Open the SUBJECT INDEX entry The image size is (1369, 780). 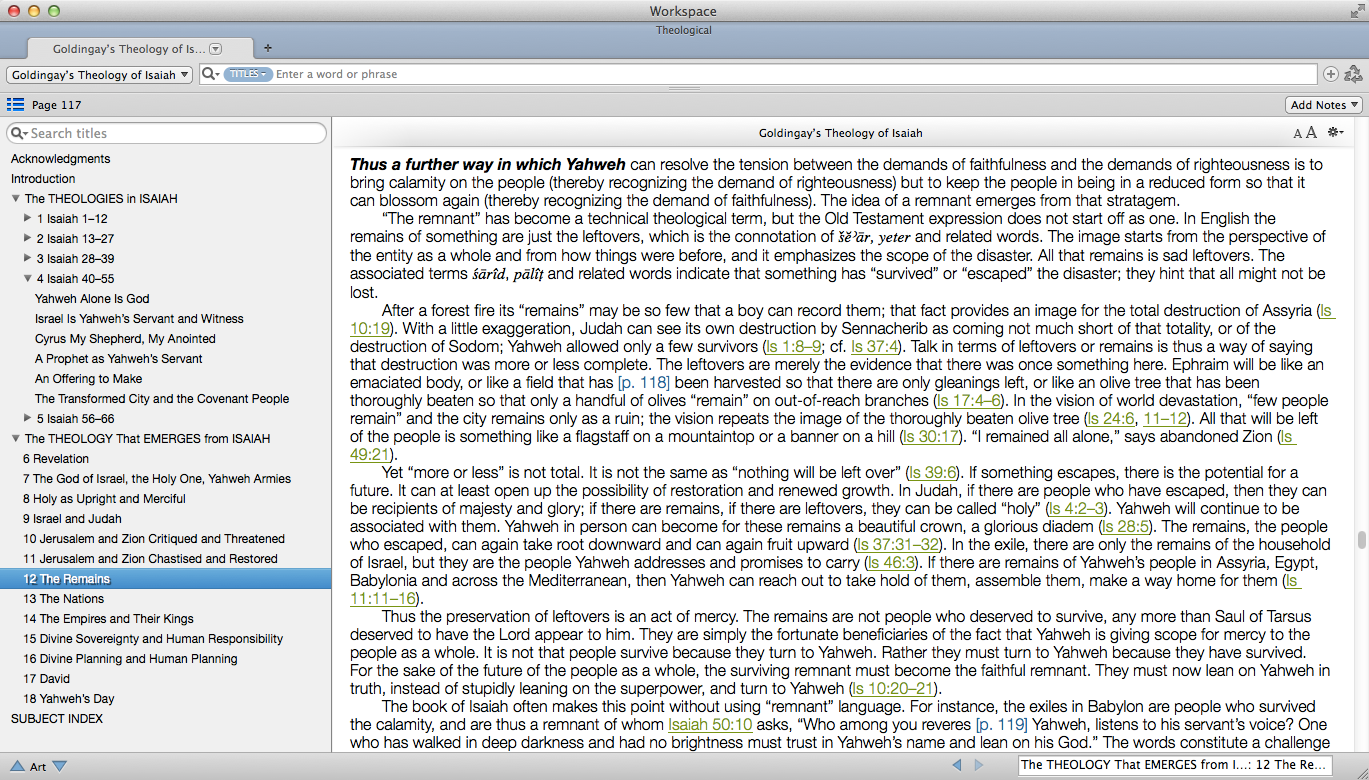pos(57,719)
